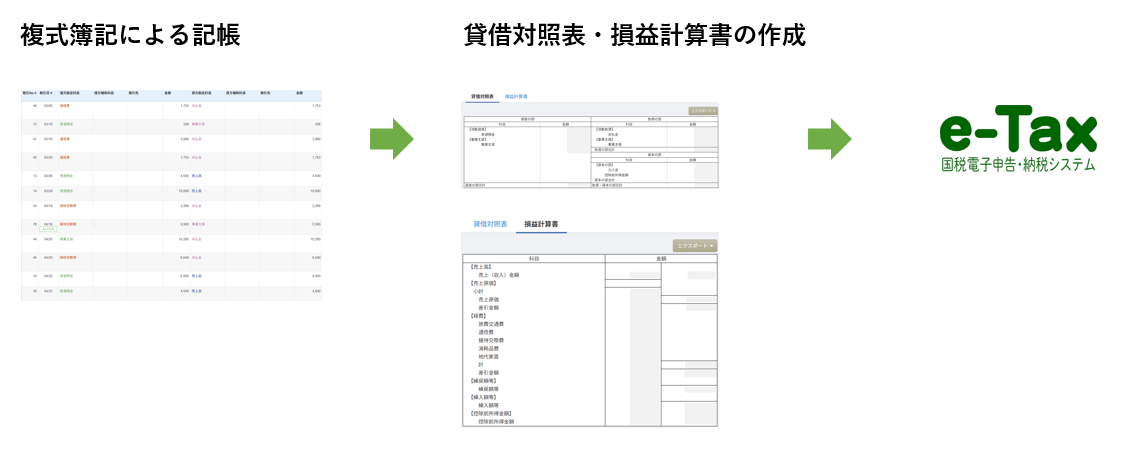The height and width of the screenshot is (454, 1123).
Task: Select the 貸借対照表 tab in the lower panel
Action: [490, 224]
